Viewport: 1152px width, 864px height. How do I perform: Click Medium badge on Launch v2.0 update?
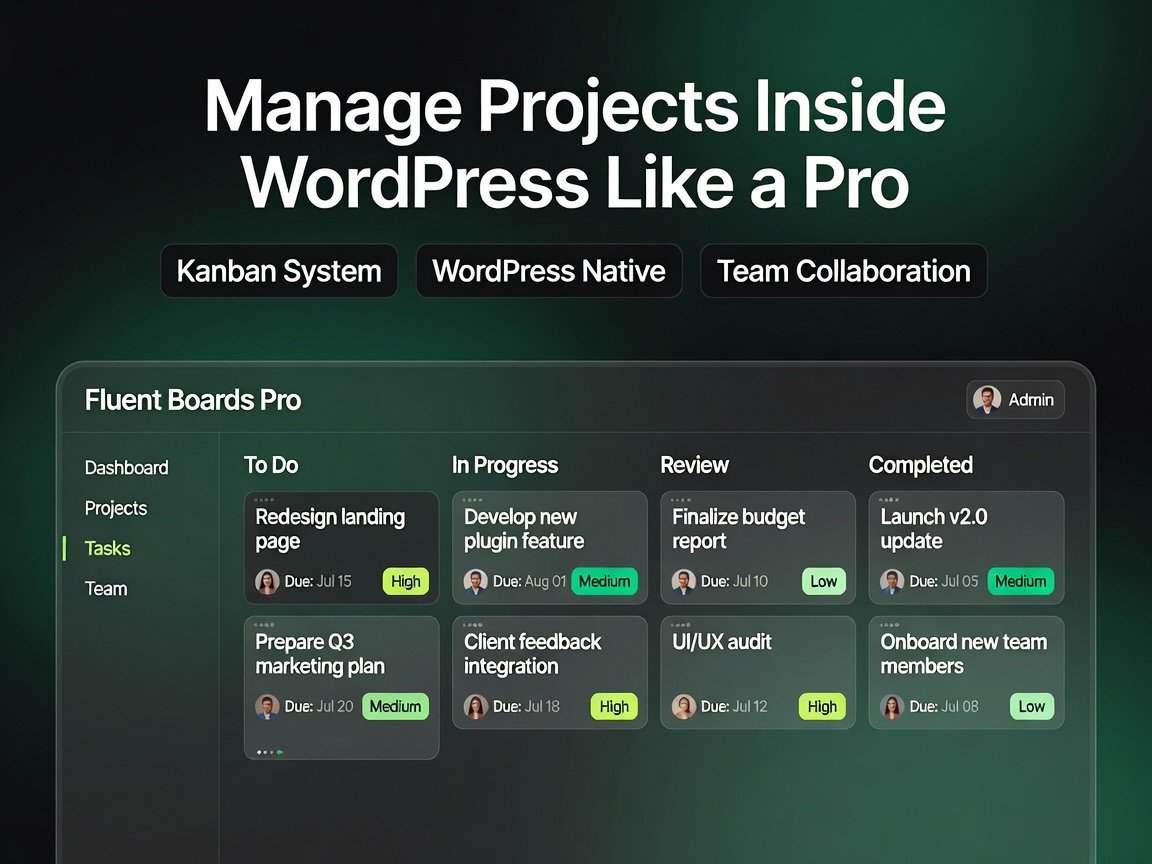click(1020, 581)
